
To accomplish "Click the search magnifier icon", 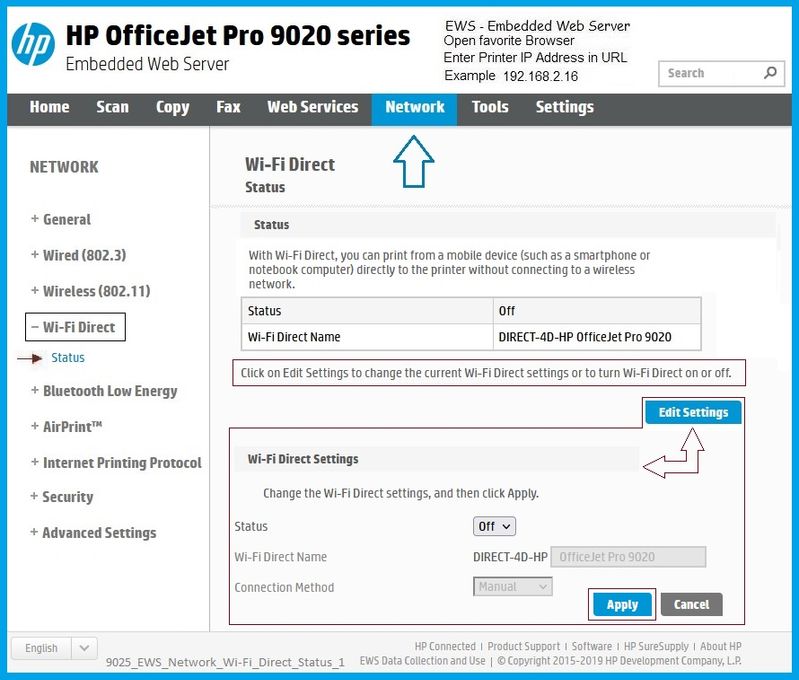I will [770, 73].
